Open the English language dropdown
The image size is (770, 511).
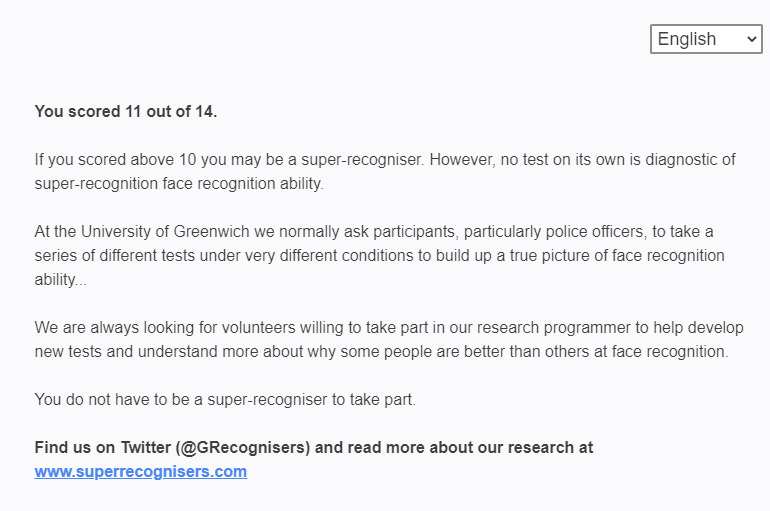click(706, 39)
